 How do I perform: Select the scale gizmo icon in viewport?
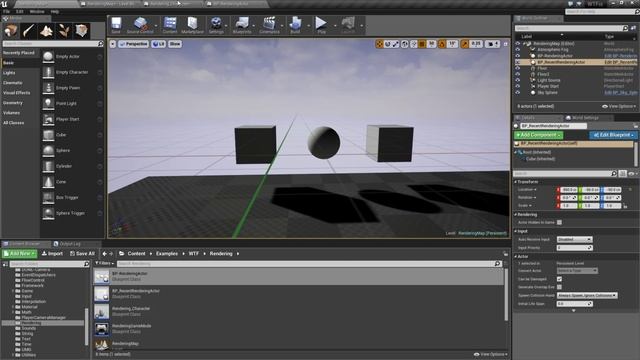396,44
